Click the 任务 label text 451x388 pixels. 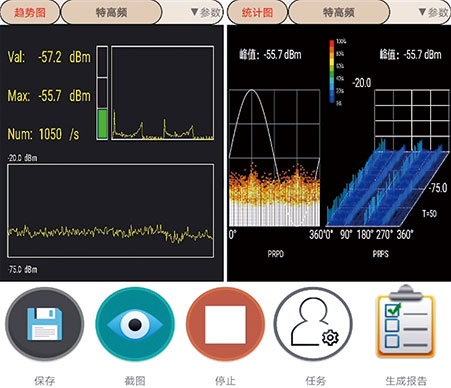(x=315, y=381)
